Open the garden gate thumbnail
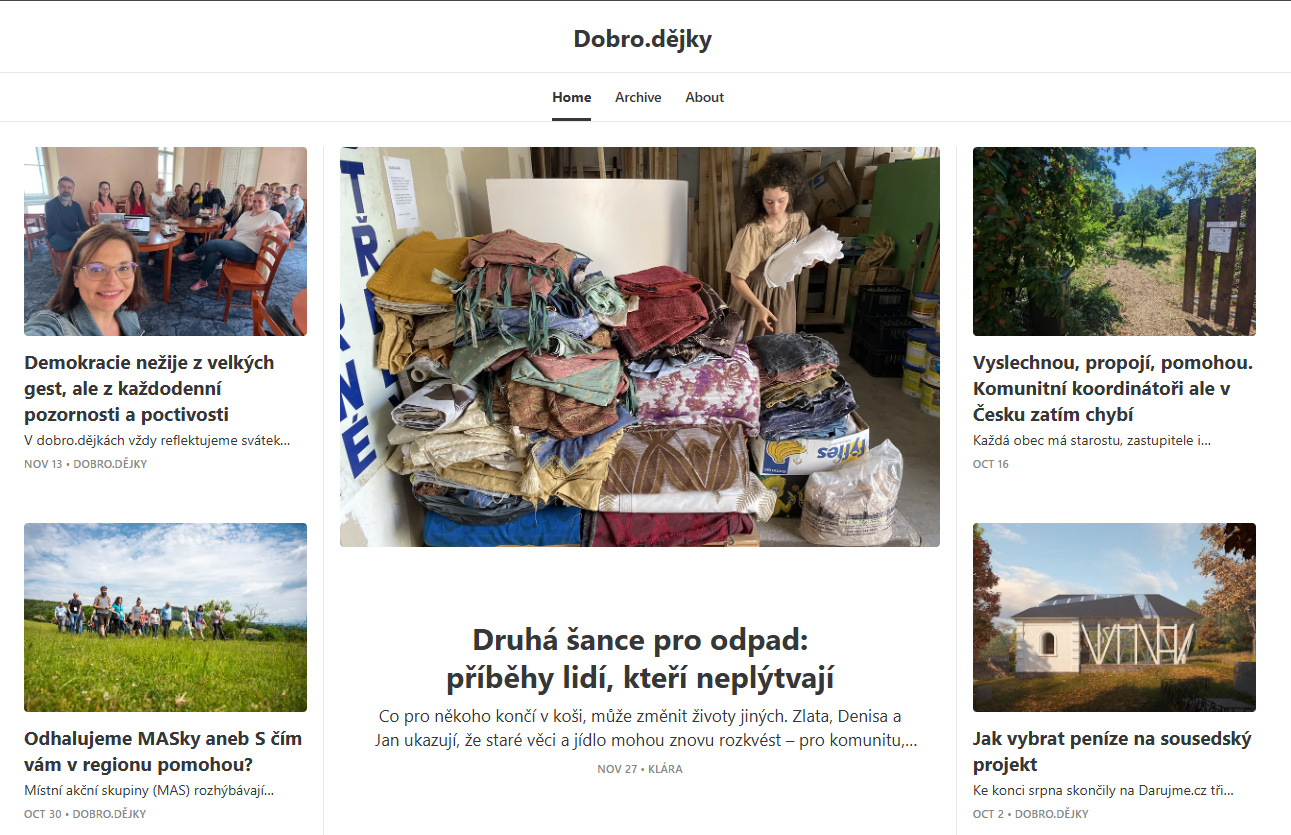The height and width of the screenshot is (835, 1291). tap(1114, 241)
